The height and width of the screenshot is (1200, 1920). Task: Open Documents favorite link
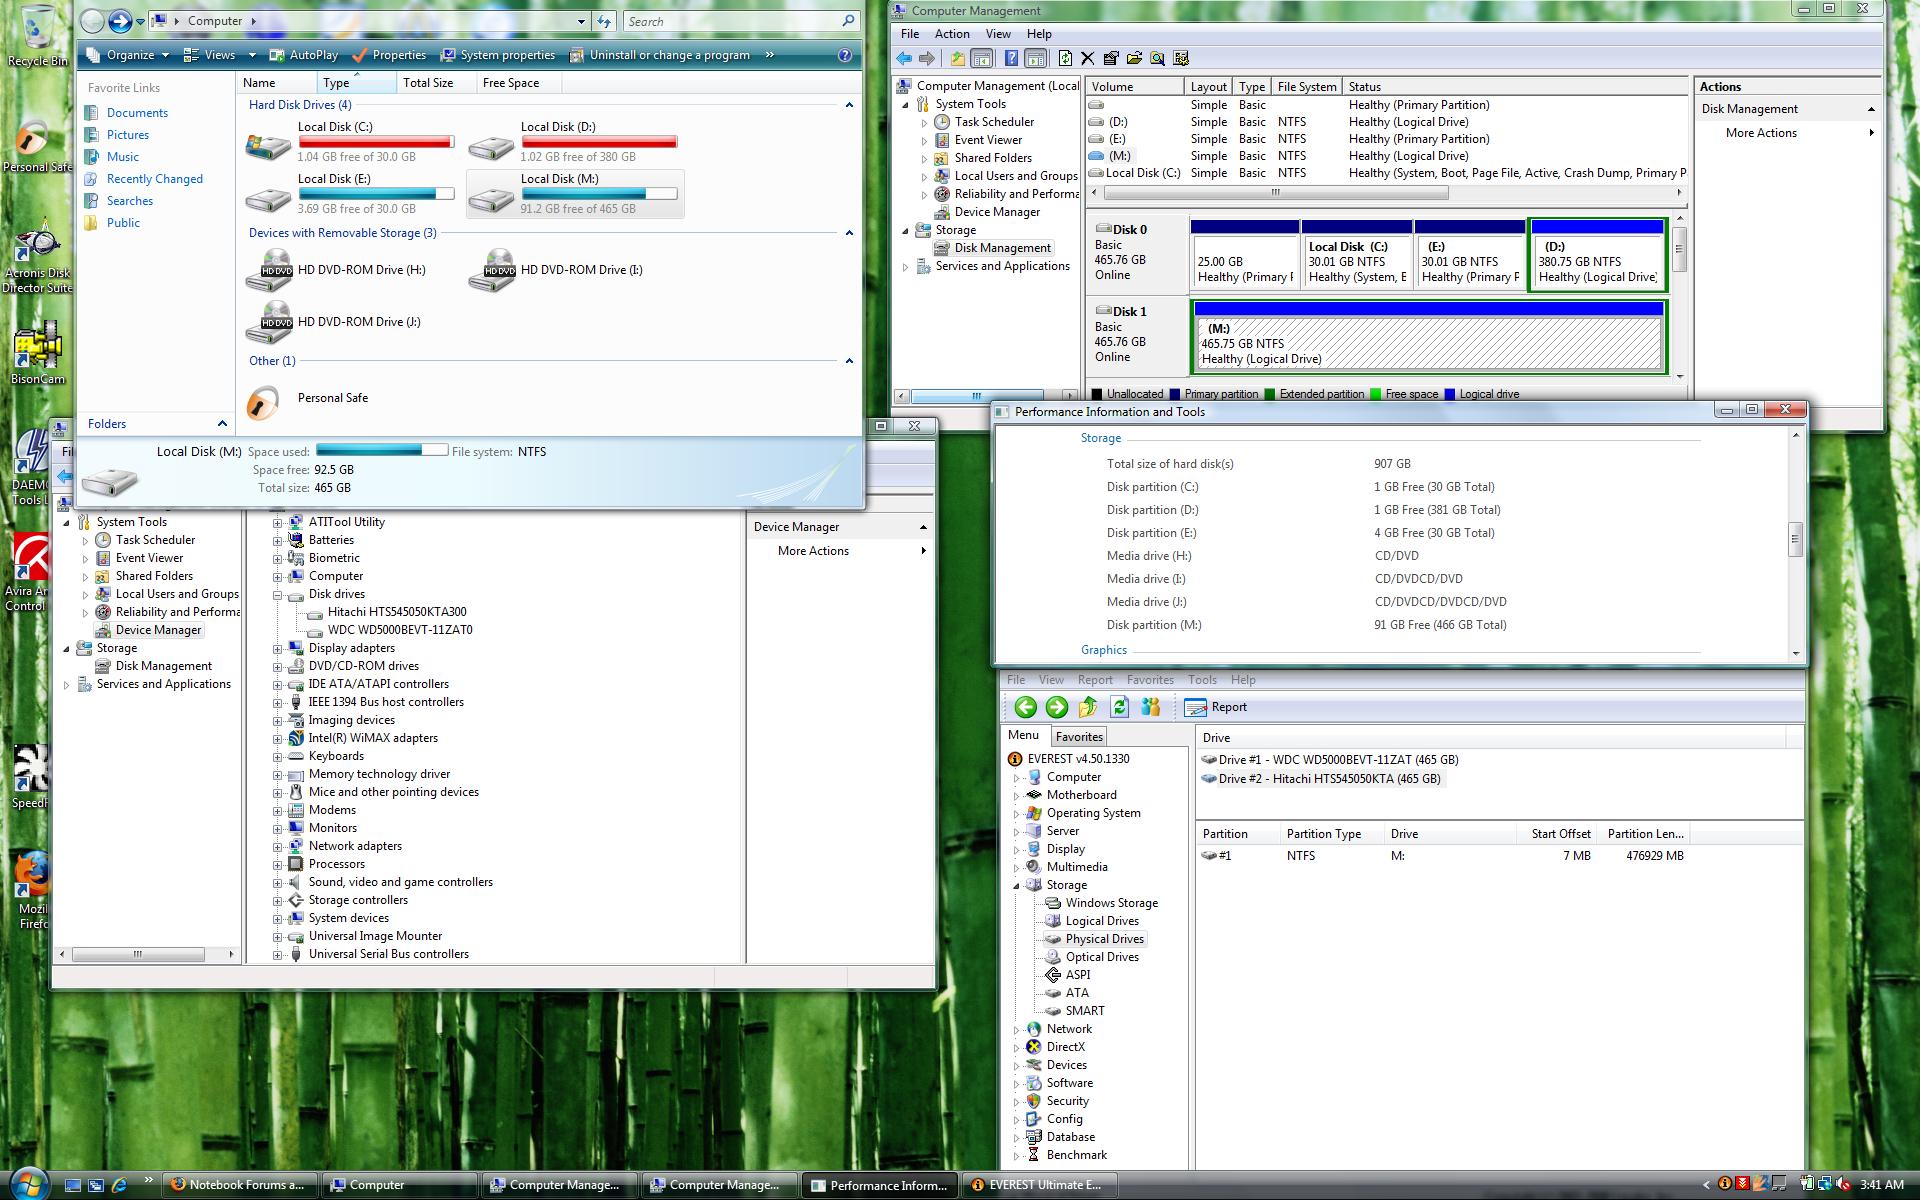click(x=137, y=113)
